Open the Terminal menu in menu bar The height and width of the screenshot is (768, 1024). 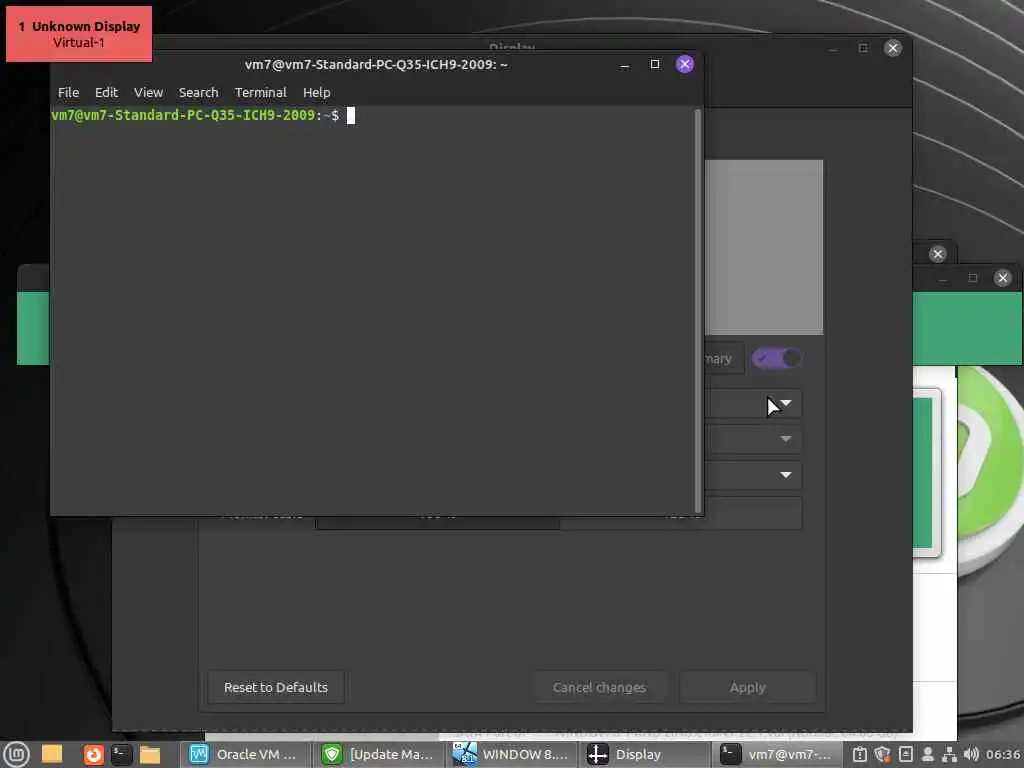pos(261,92)
